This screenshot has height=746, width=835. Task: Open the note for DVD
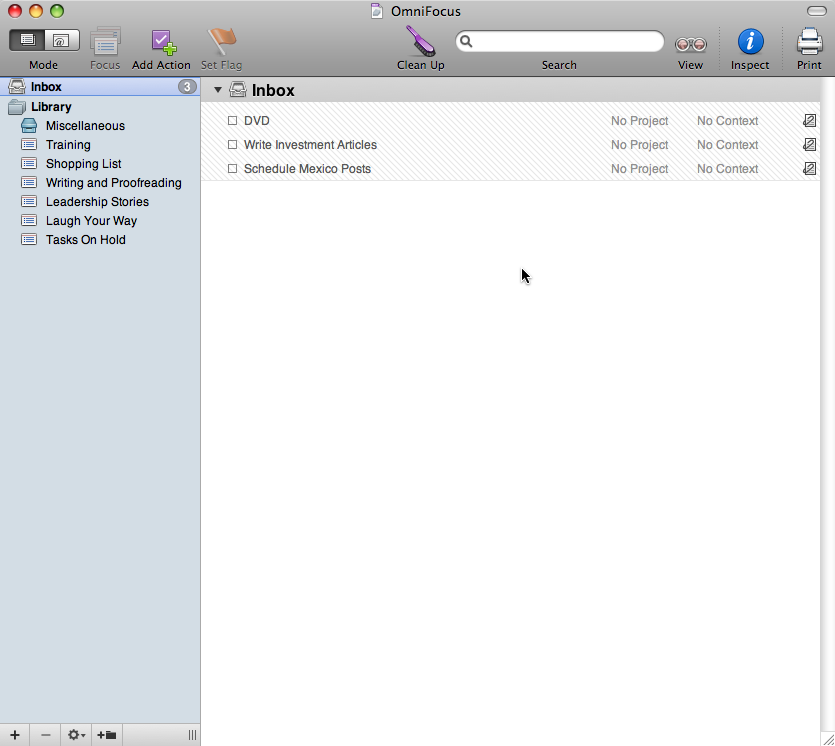[809, 121]
